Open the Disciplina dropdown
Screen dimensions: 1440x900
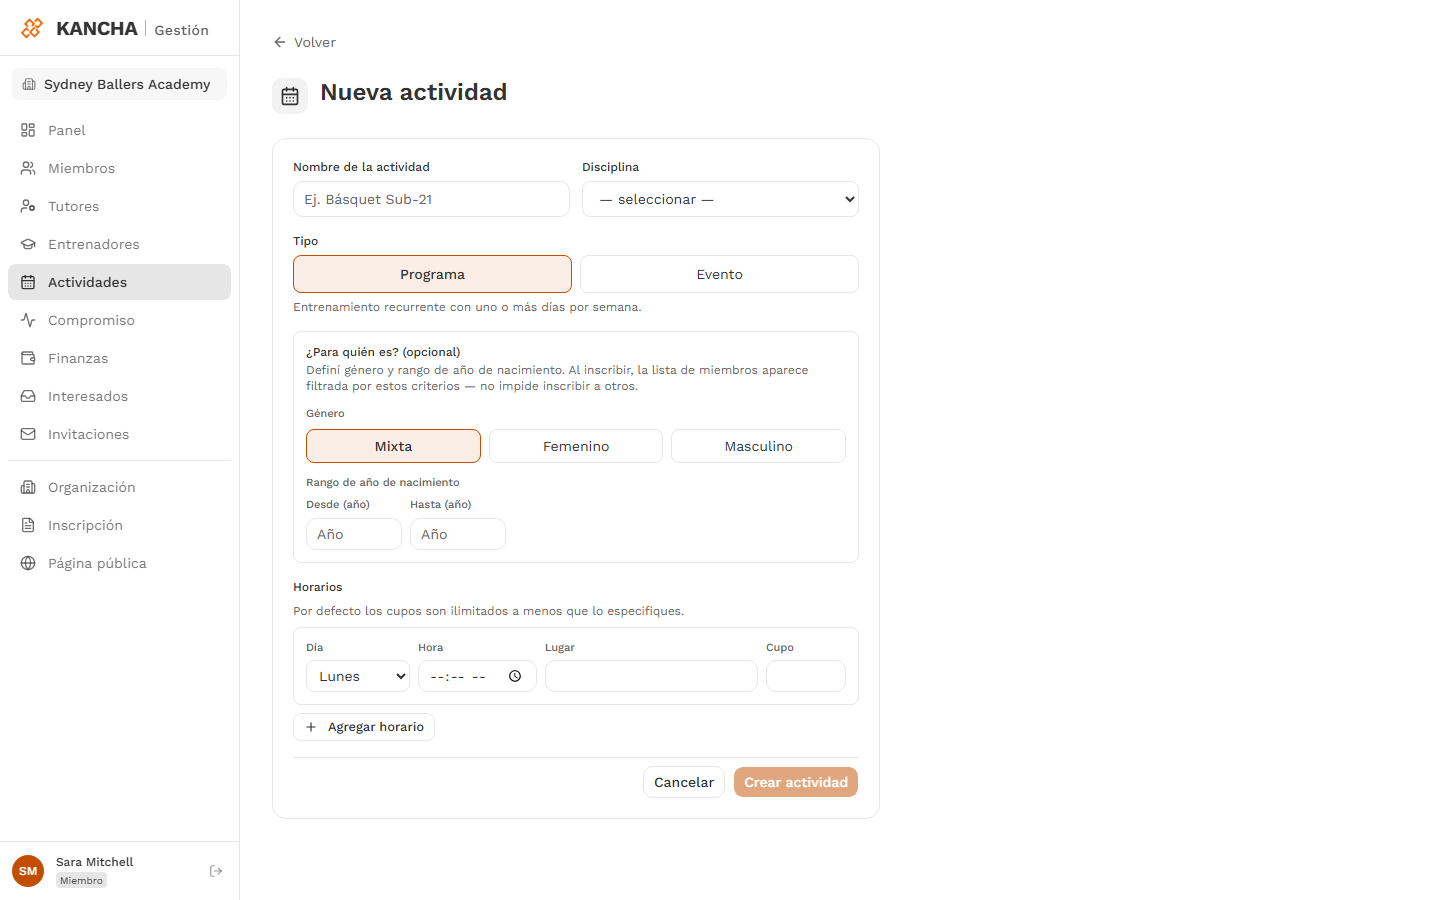coord(720,199)
